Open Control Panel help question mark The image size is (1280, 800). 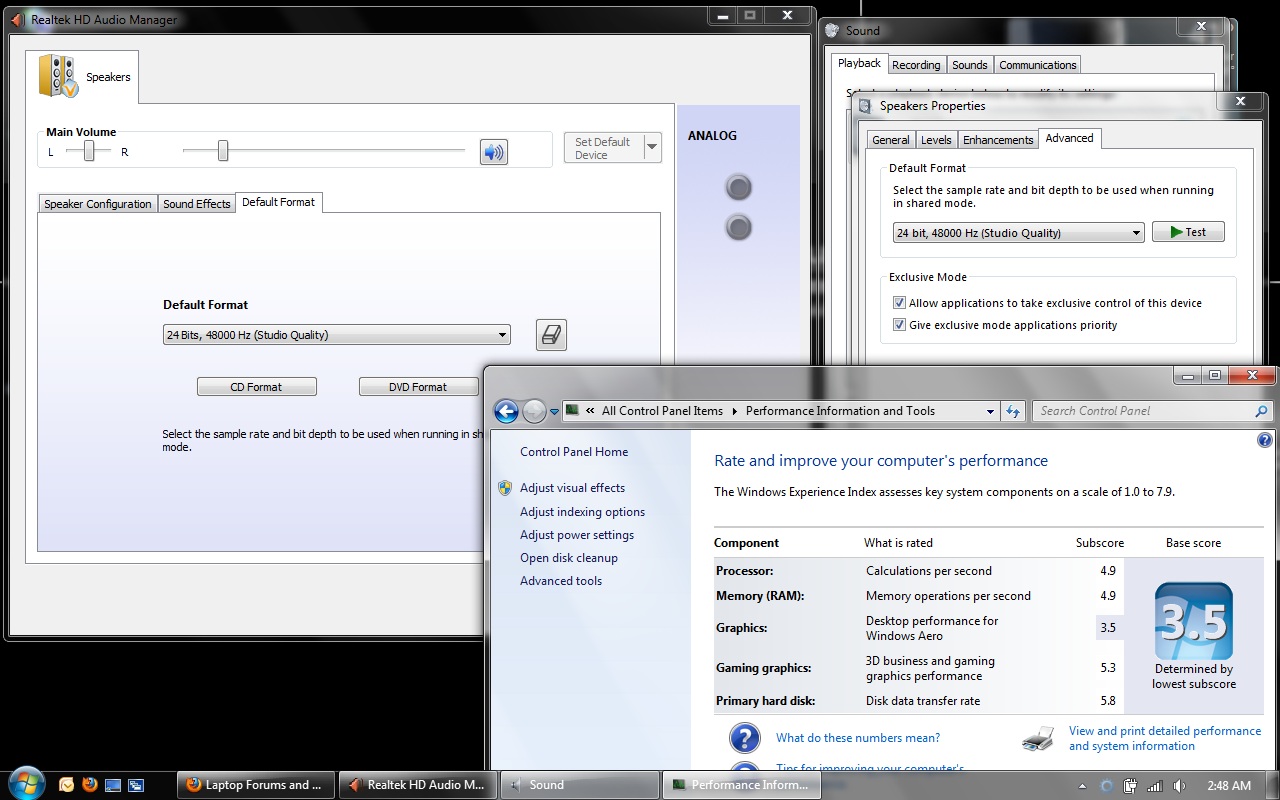coord(1265,440)
